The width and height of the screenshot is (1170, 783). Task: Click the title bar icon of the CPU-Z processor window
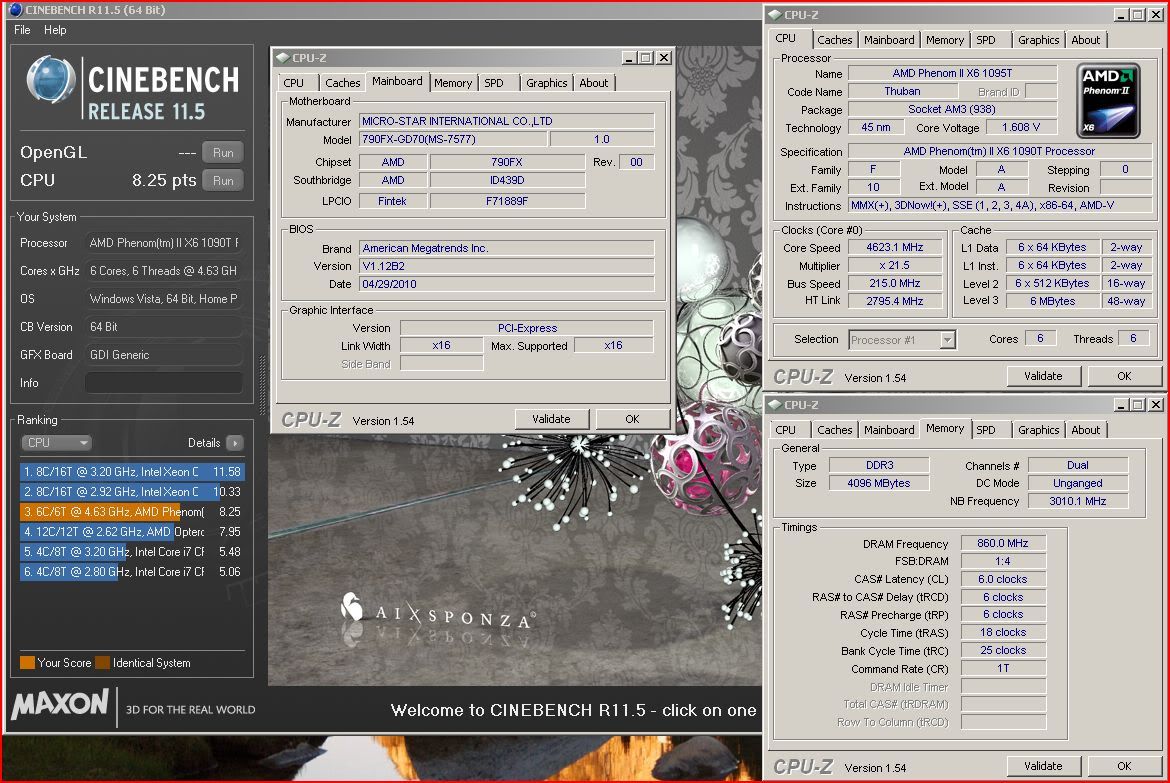(x=775, y=14)
